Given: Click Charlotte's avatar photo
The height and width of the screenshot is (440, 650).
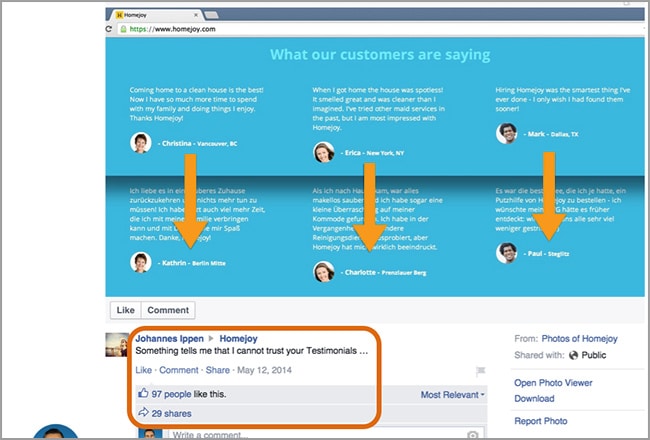Looking at the screenshot, I should [324, 272].
